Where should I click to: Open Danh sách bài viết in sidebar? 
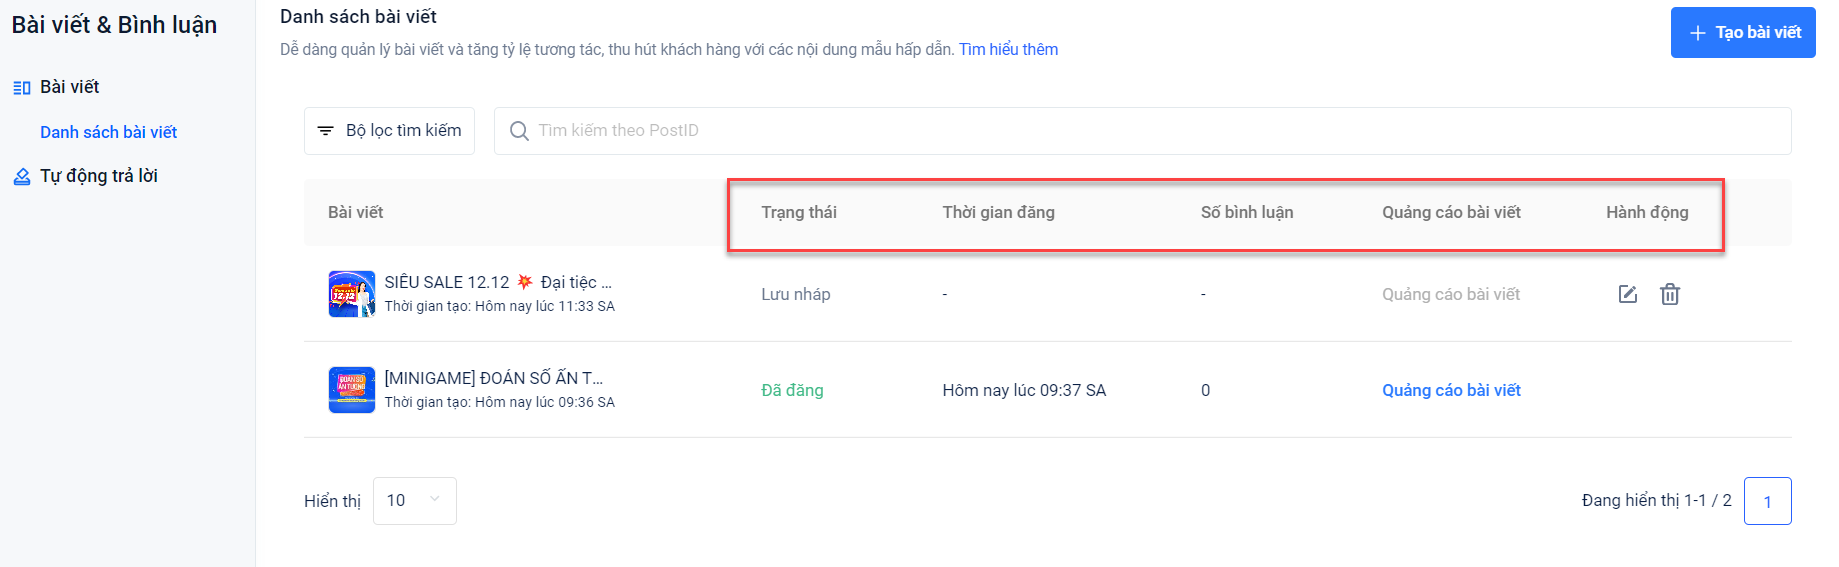108,132
